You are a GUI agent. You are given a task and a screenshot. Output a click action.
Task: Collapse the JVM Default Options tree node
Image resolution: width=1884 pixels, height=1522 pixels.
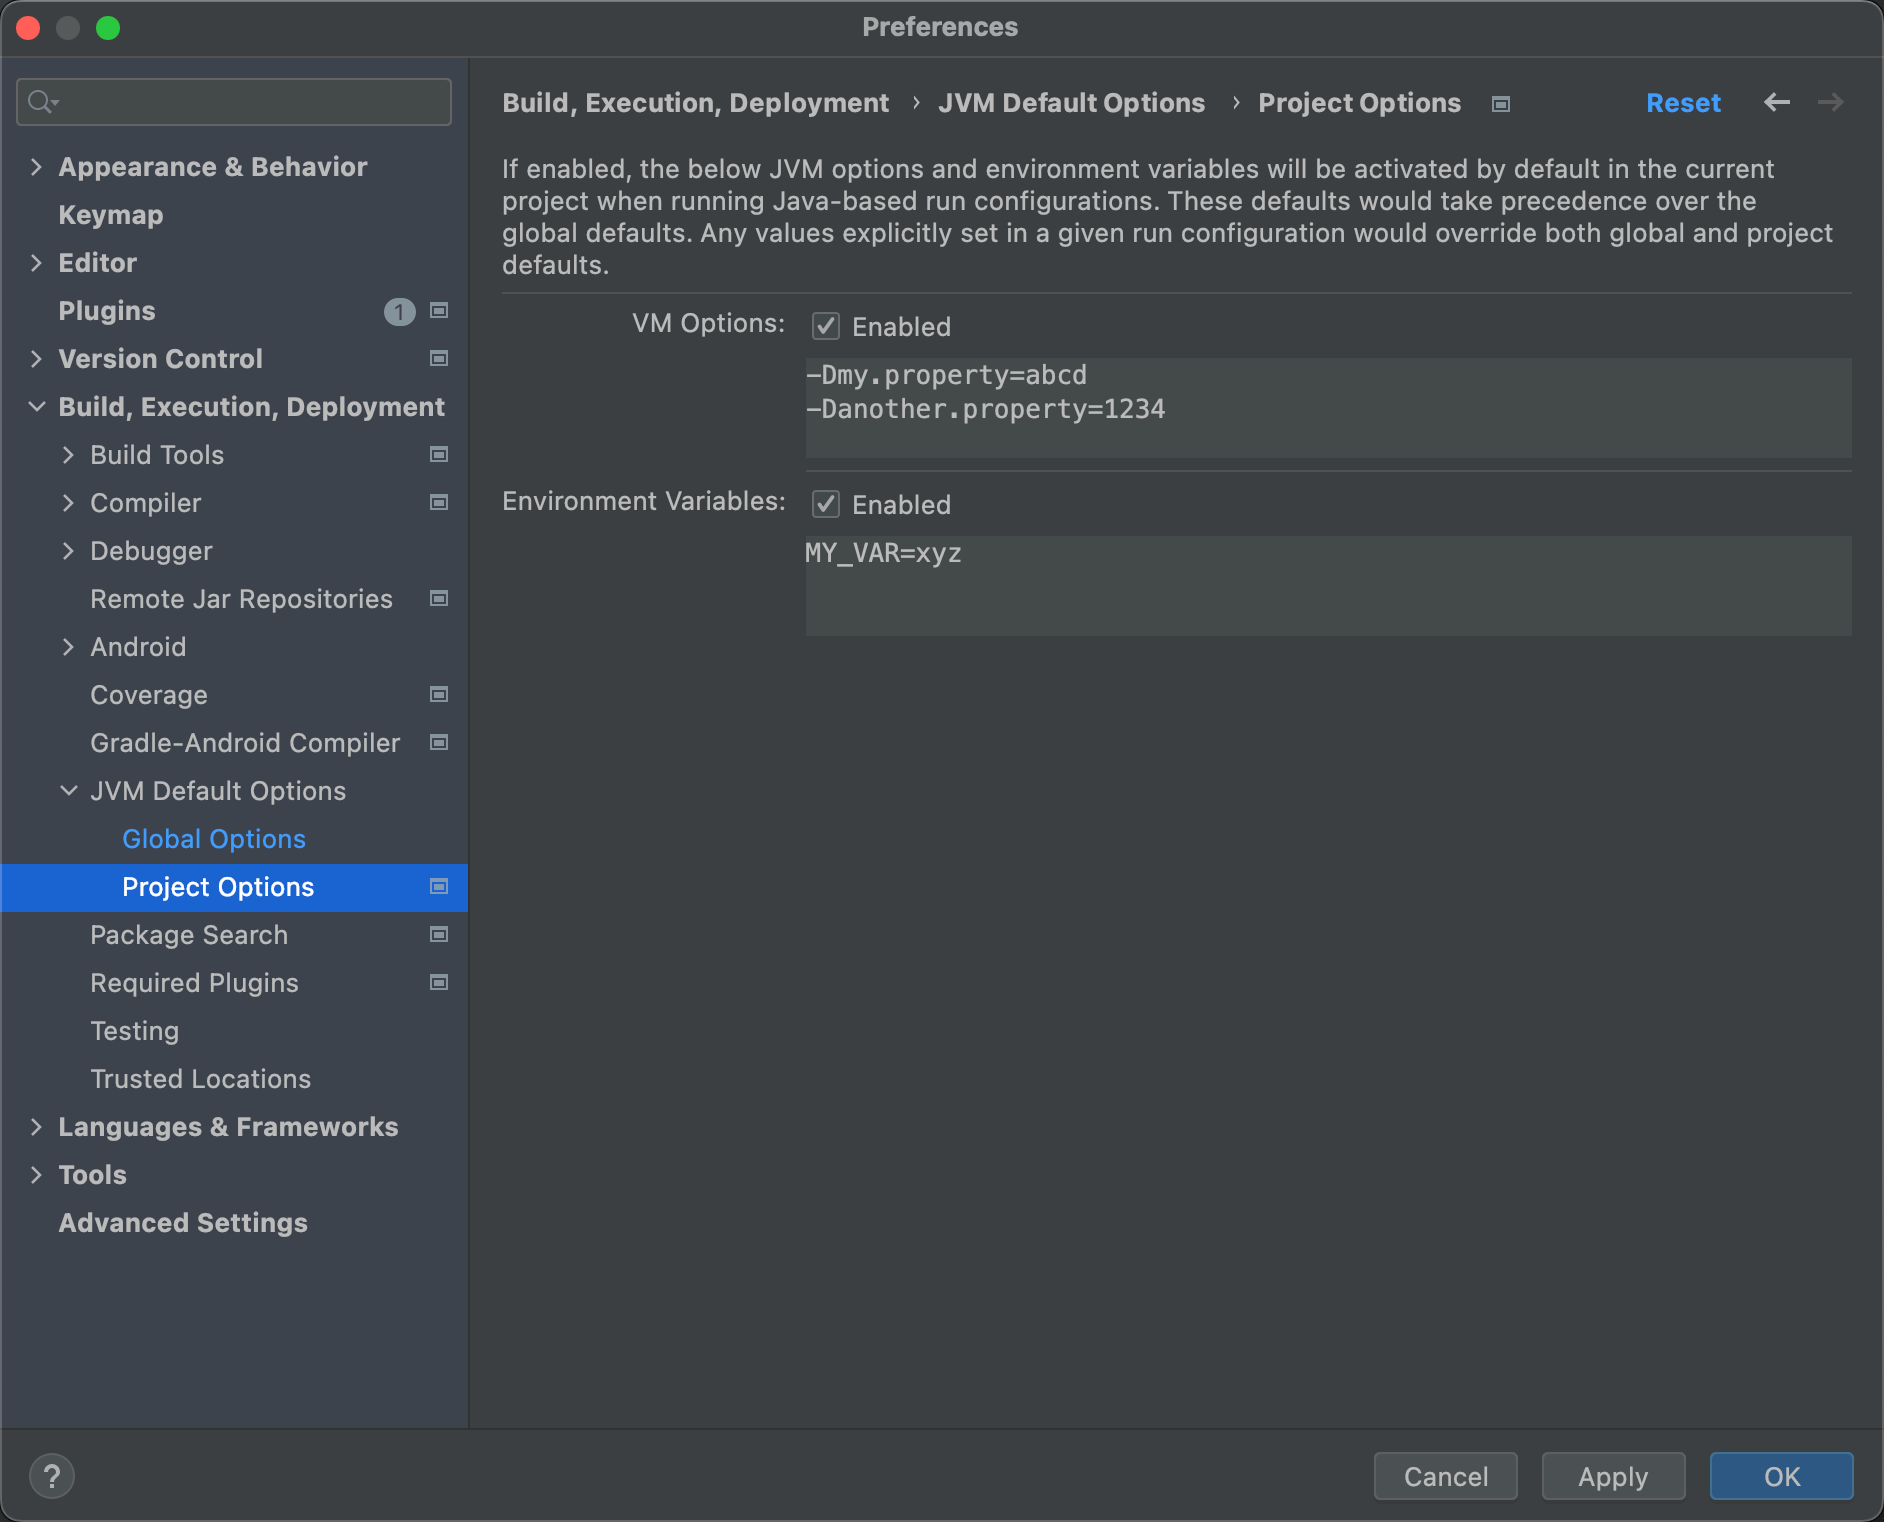[68, 790]
